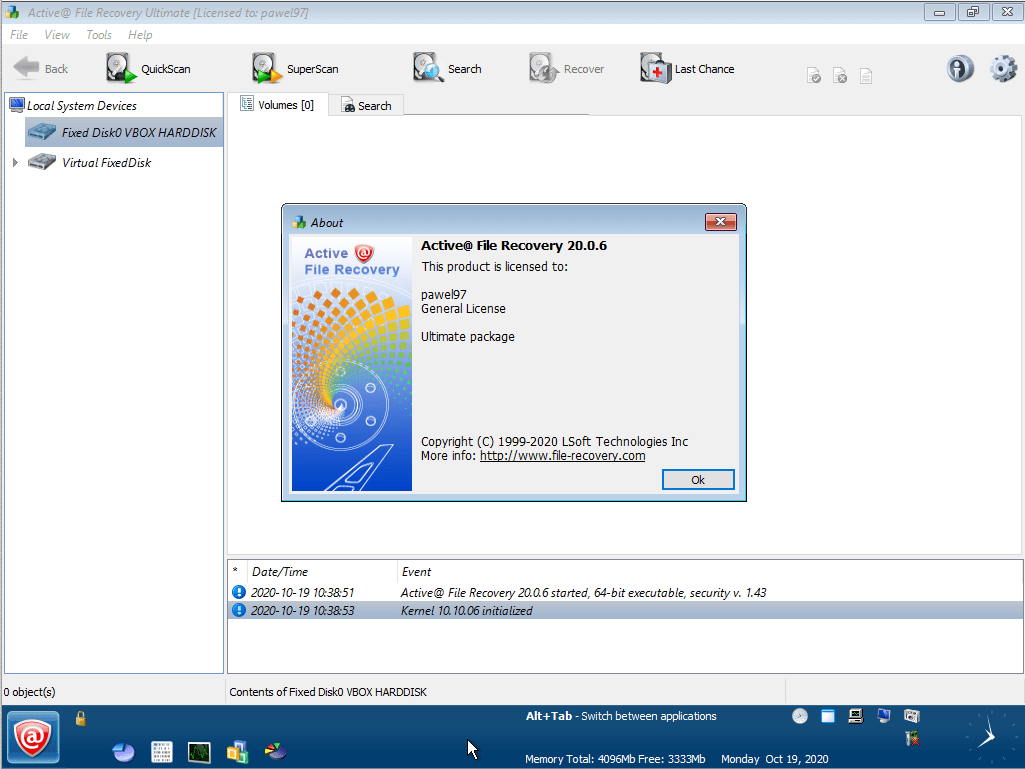
Task: Open the Tools menu
Action: coord(99,35)
